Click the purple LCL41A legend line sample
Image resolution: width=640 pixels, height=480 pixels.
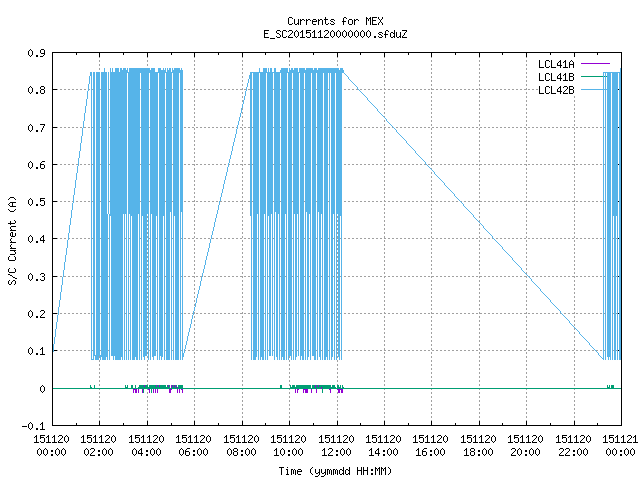click(x=595, y=64)
